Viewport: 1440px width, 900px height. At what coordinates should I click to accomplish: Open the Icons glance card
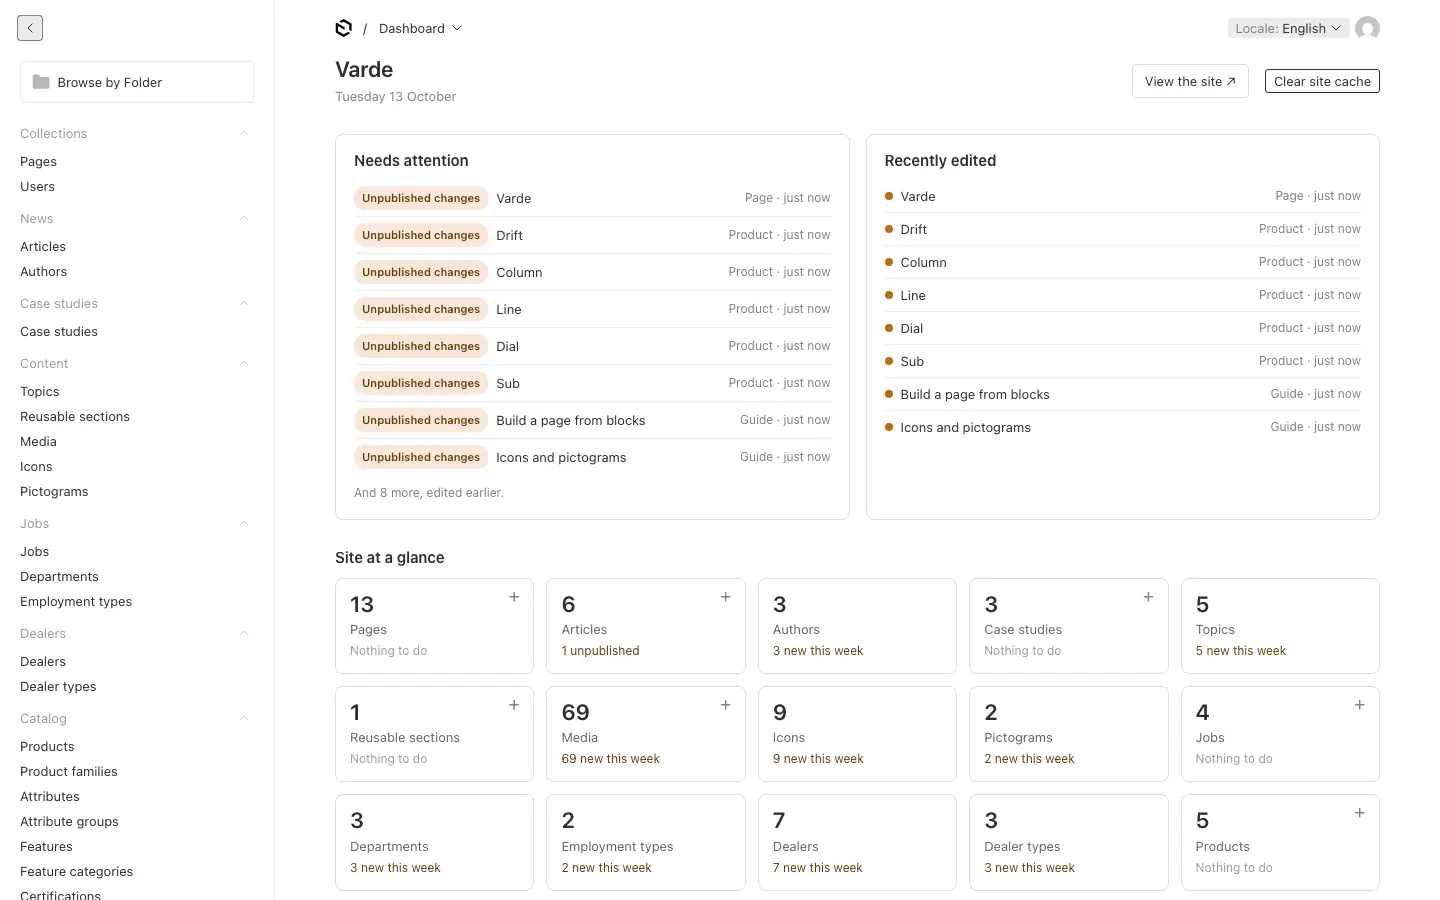(857, 734)
